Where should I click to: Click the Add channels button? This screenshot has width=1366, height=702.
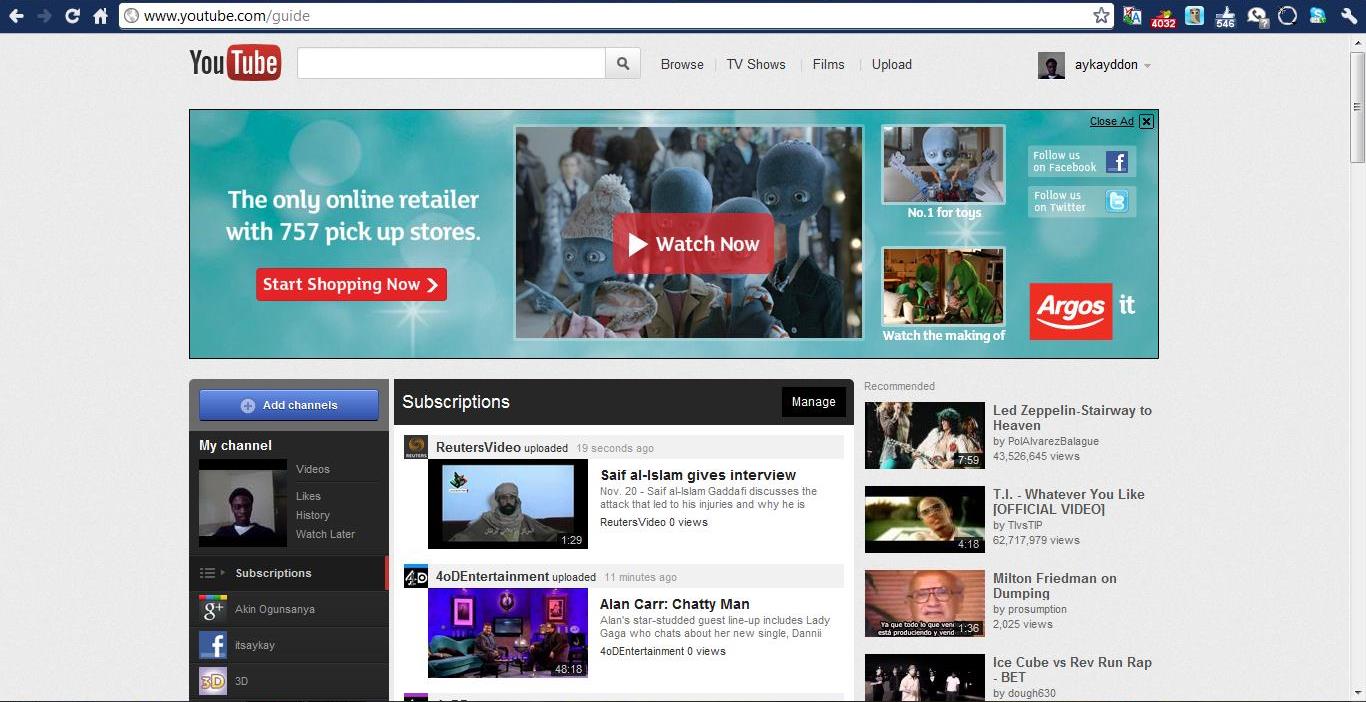click(289, 405)
